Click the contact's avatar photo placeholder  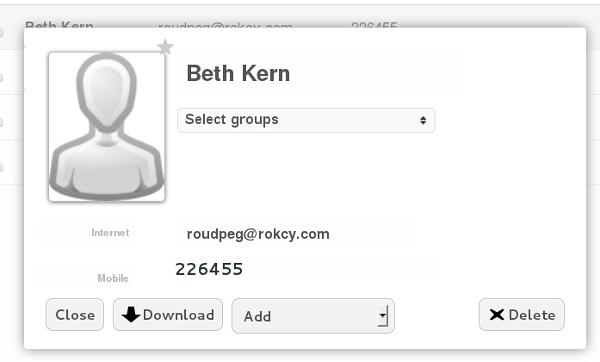(107, 127)
